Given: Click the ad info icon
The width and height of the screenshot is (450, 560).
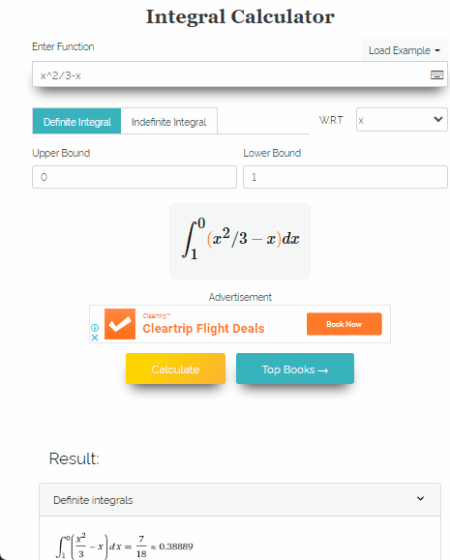Looking at the screenshot, I should pos(95,328).
